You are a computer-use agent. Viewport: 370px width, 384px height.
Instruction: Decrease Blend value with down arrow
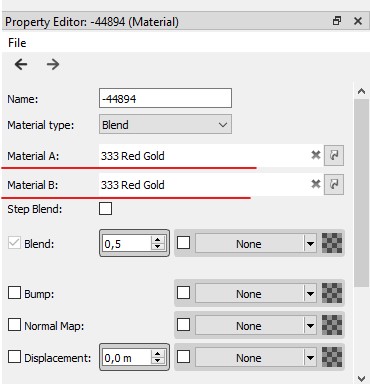[158, 247]
